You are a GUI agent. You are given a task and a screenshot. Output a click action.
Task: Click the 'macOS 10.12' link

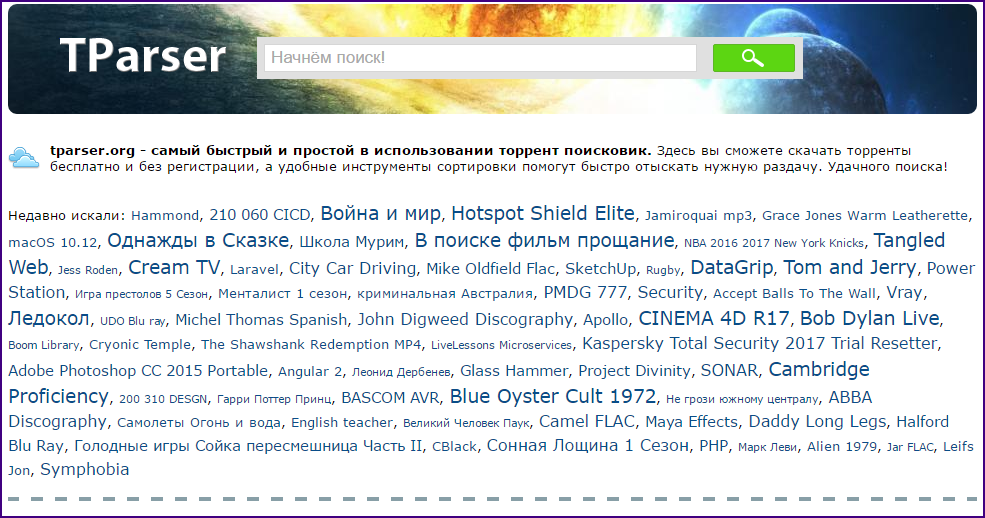[x=53, y=242]
